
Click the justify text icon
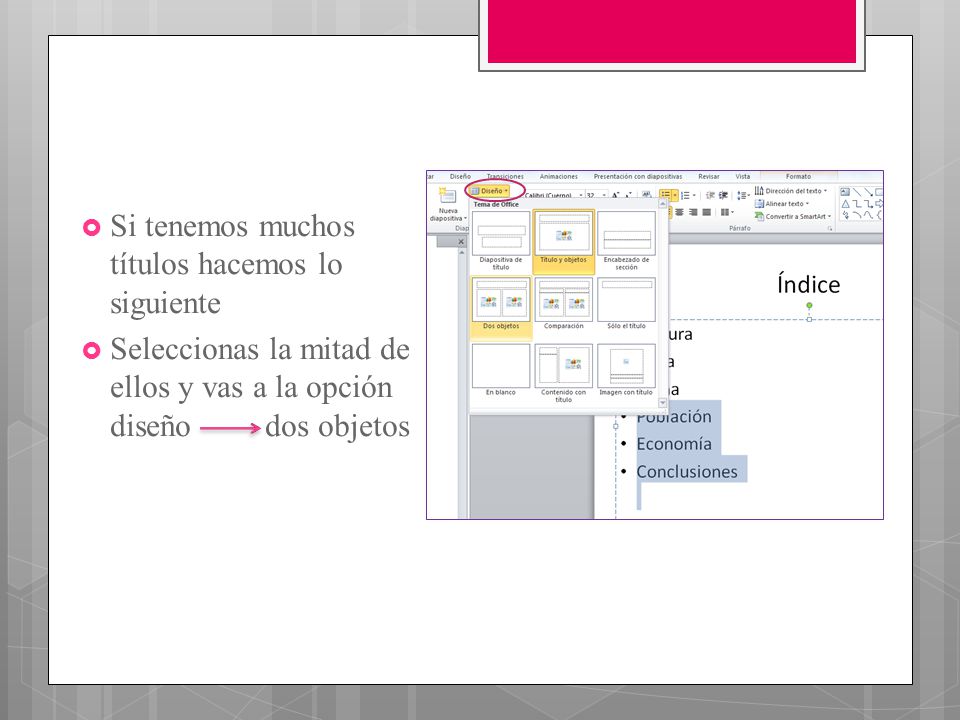click(707, 212)
